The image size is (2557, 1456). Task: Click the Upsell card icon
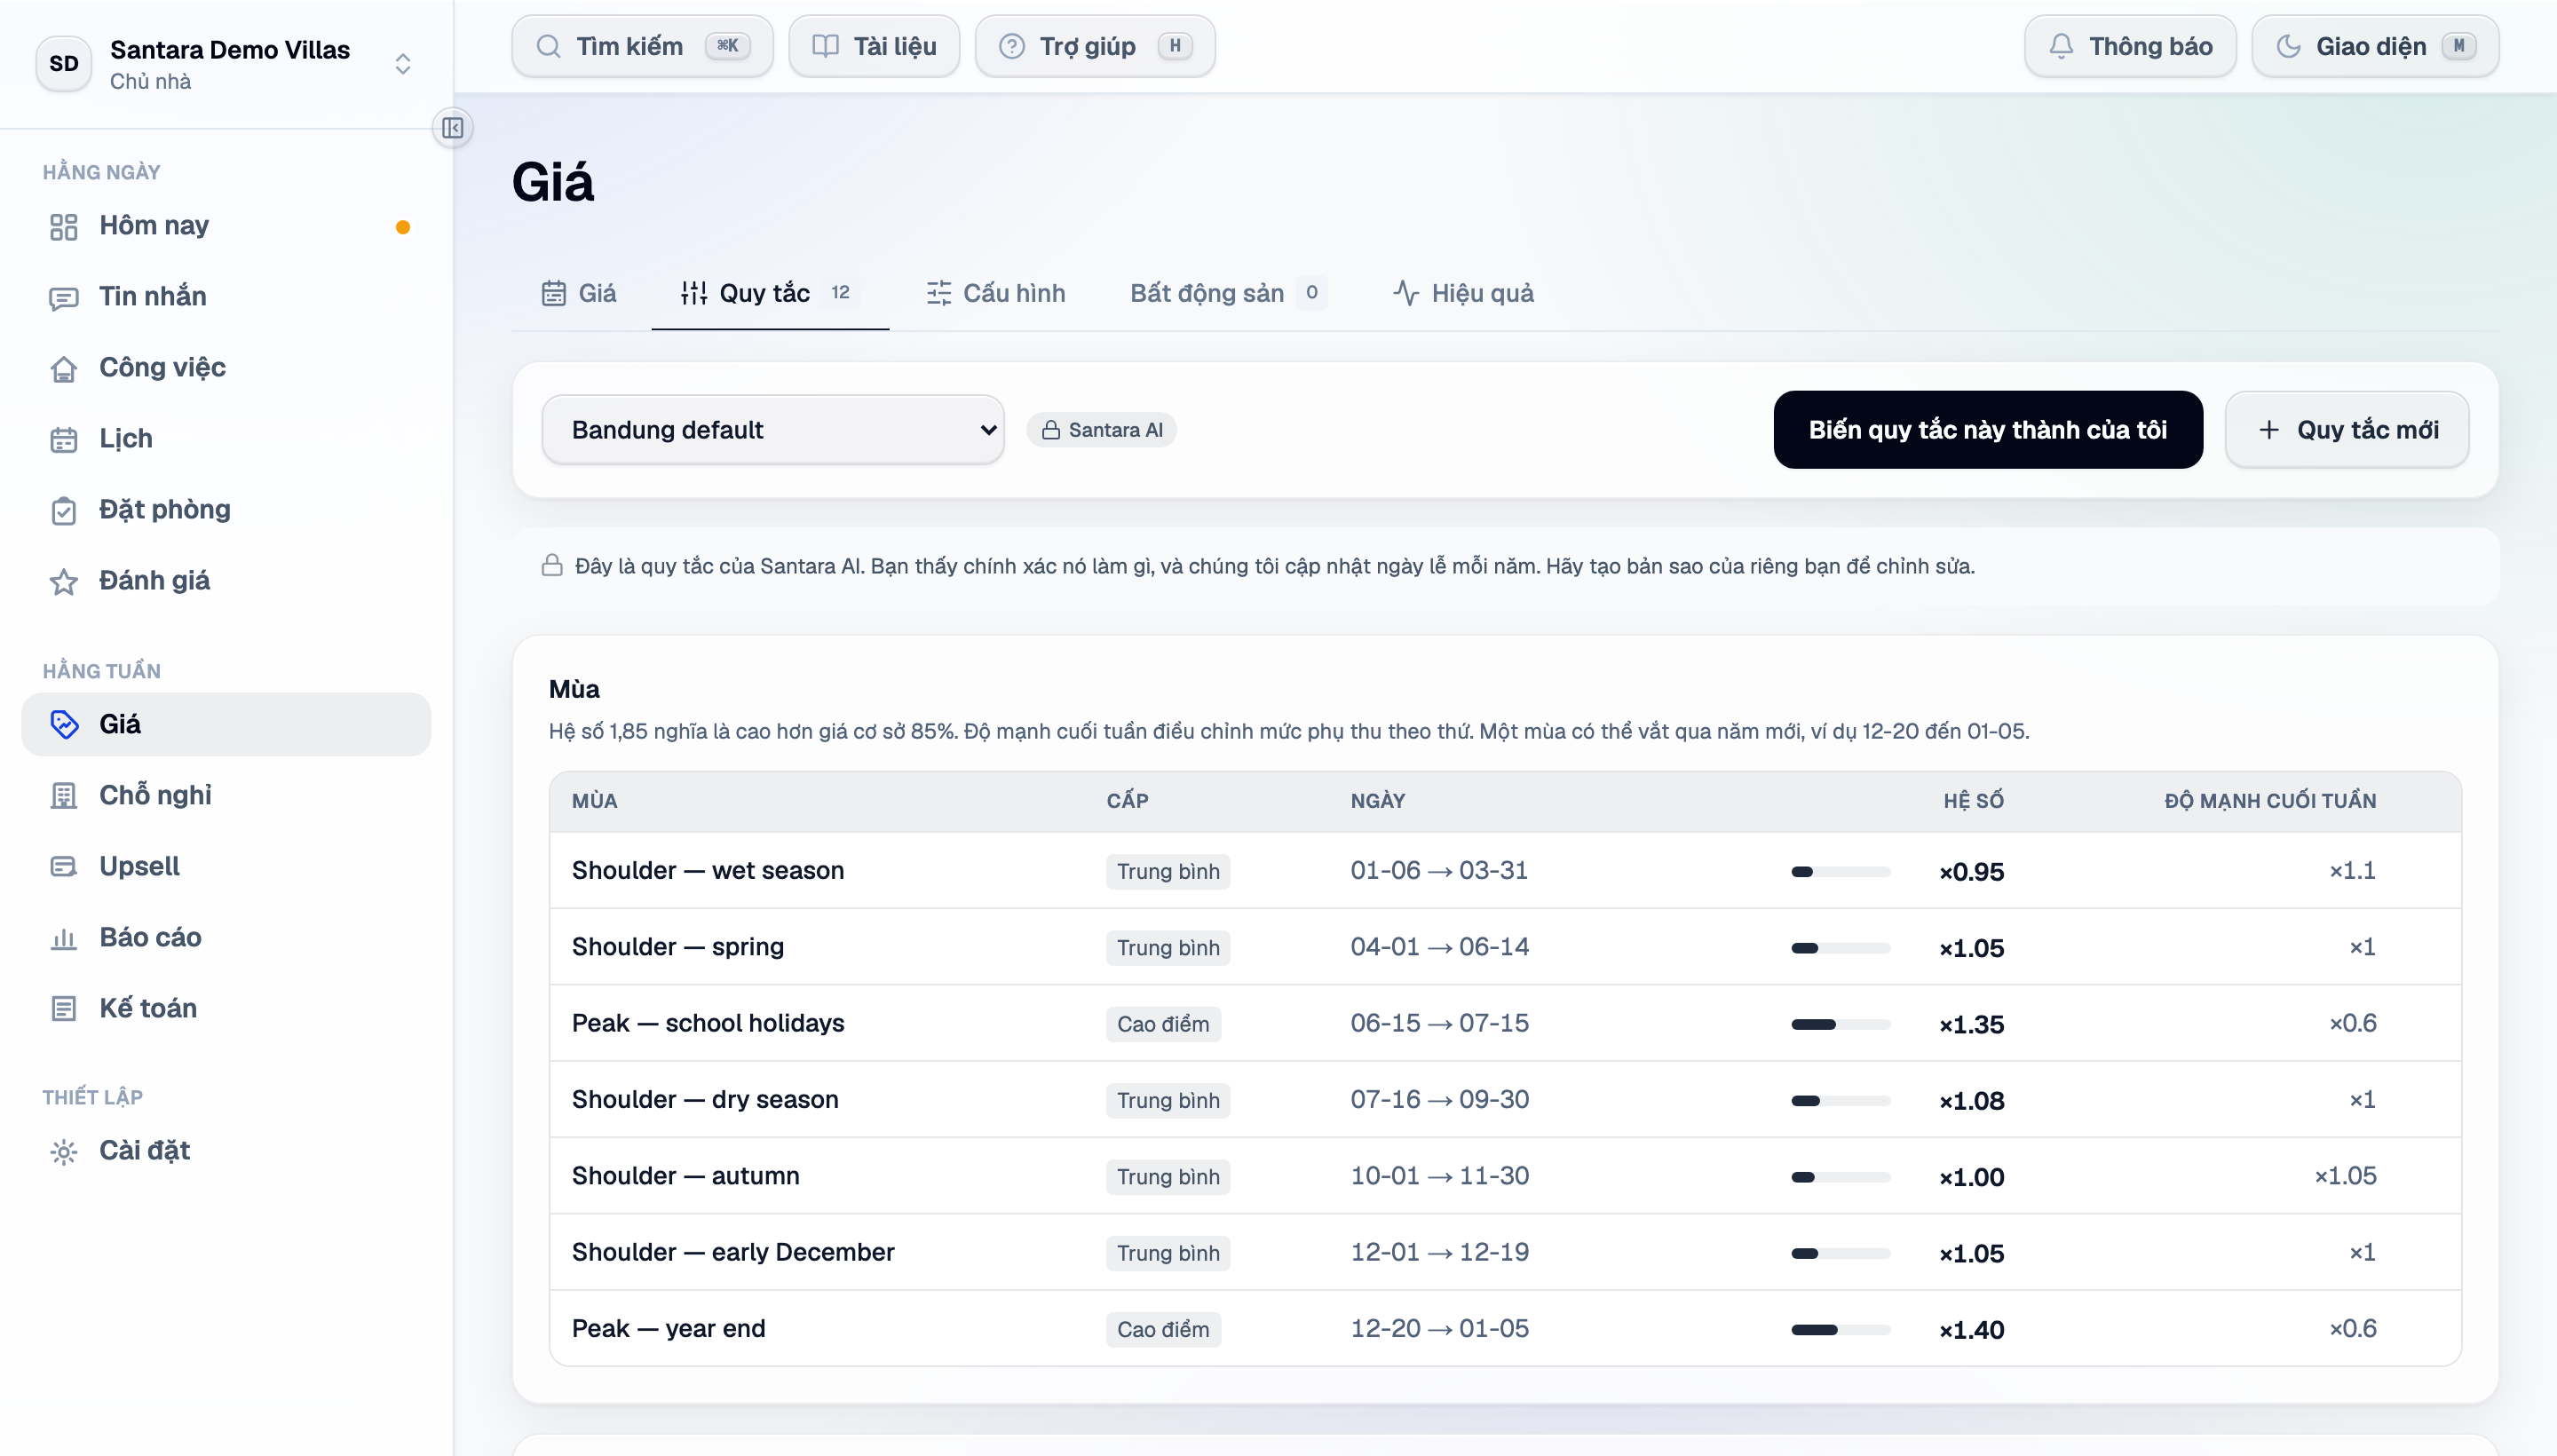63,867
